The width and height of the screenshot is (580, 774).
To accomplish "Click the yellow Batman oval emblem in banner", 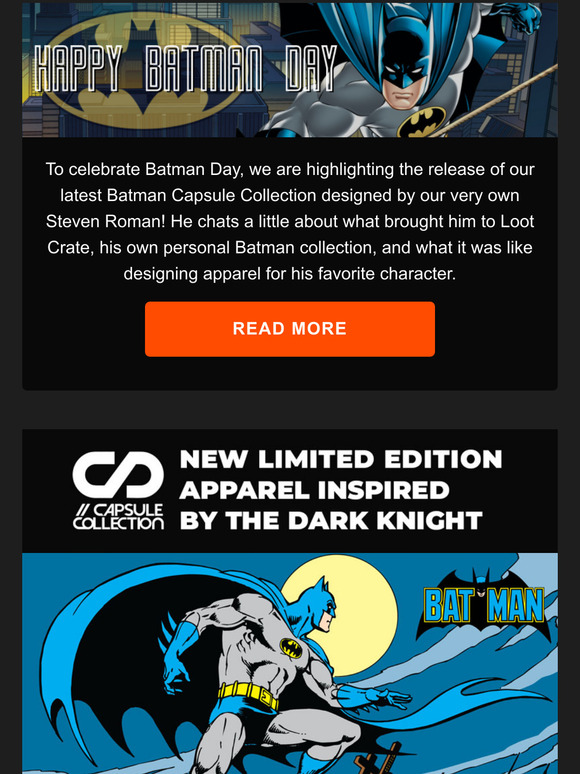I will coord(143,70).
